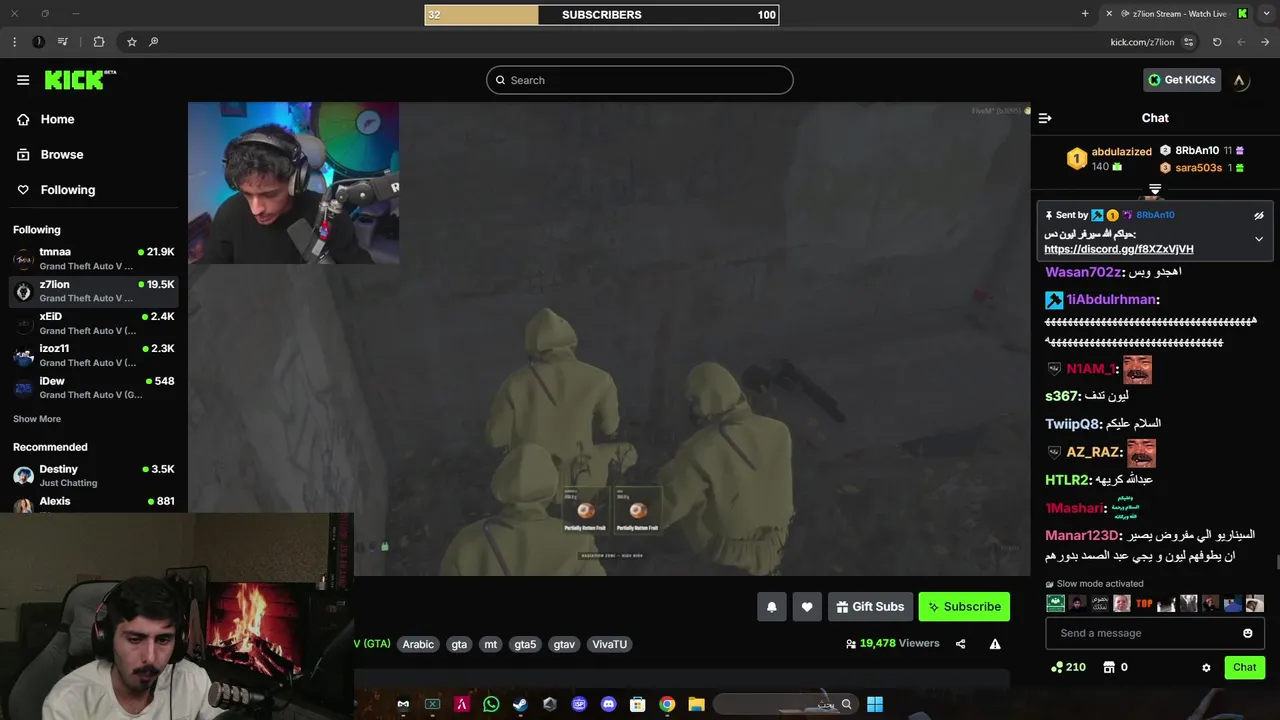Open izoz11 followed channel
The height and width of the screenshot is (720, 1280).
coord(94,355)
